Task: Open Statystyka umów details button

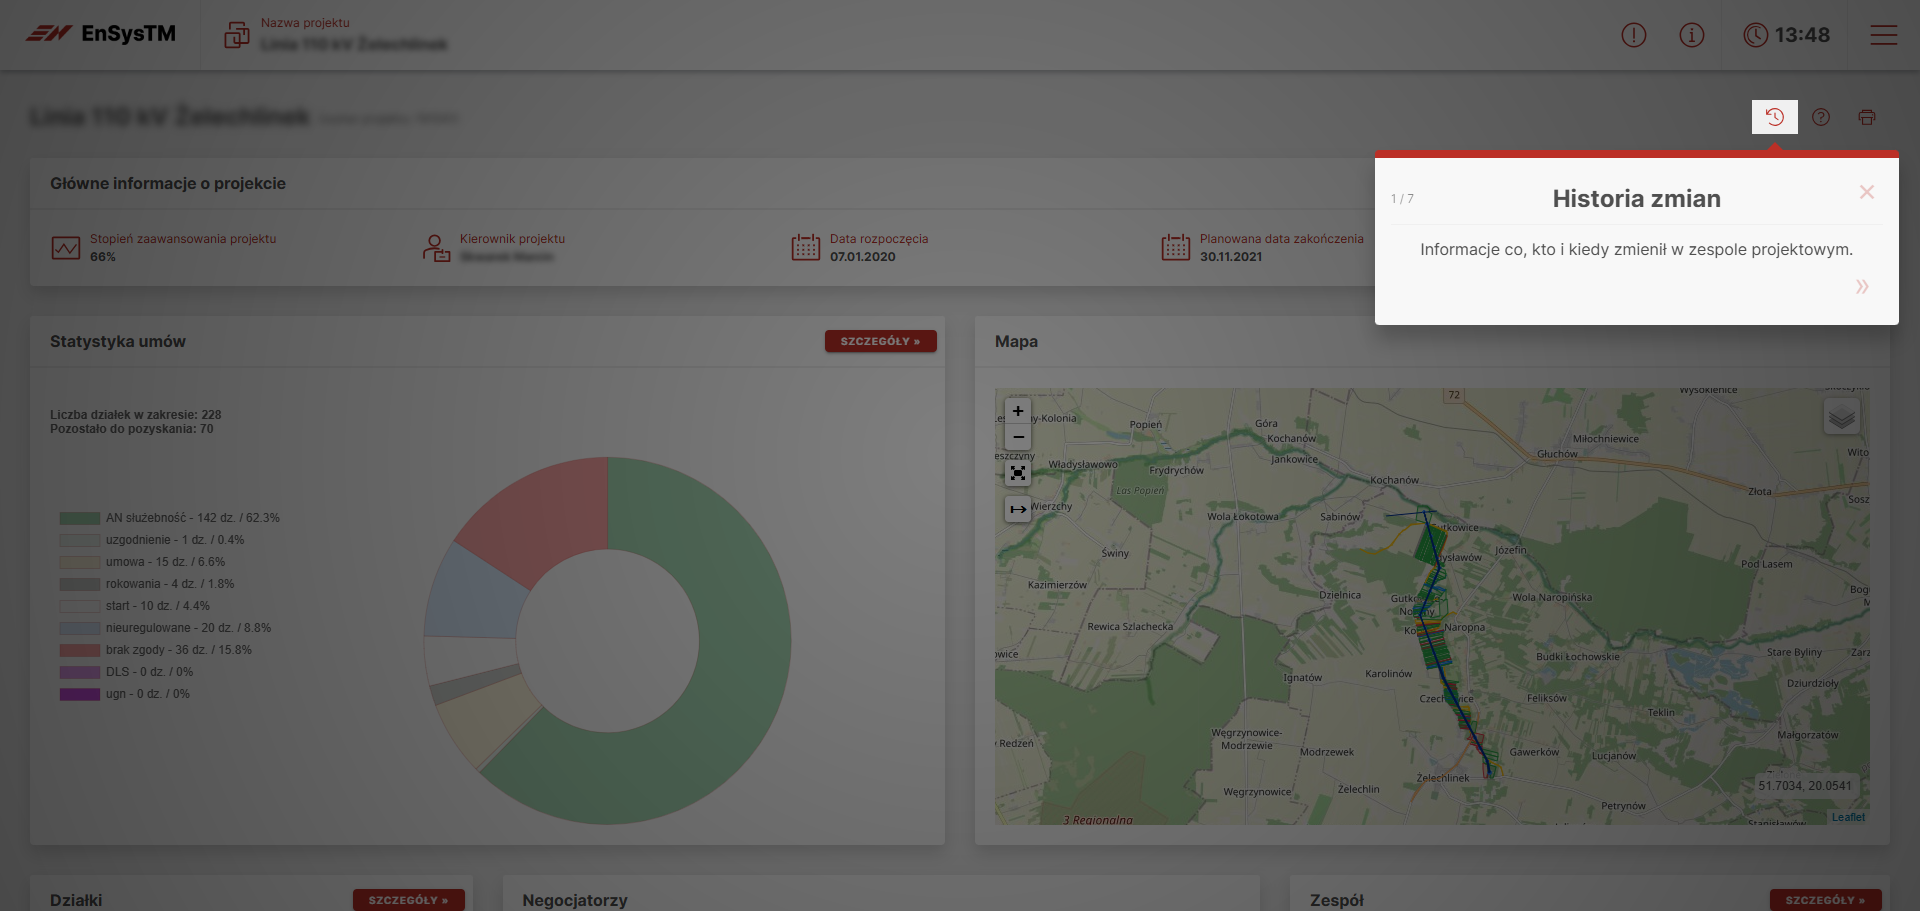Action: tap(880, 341)
